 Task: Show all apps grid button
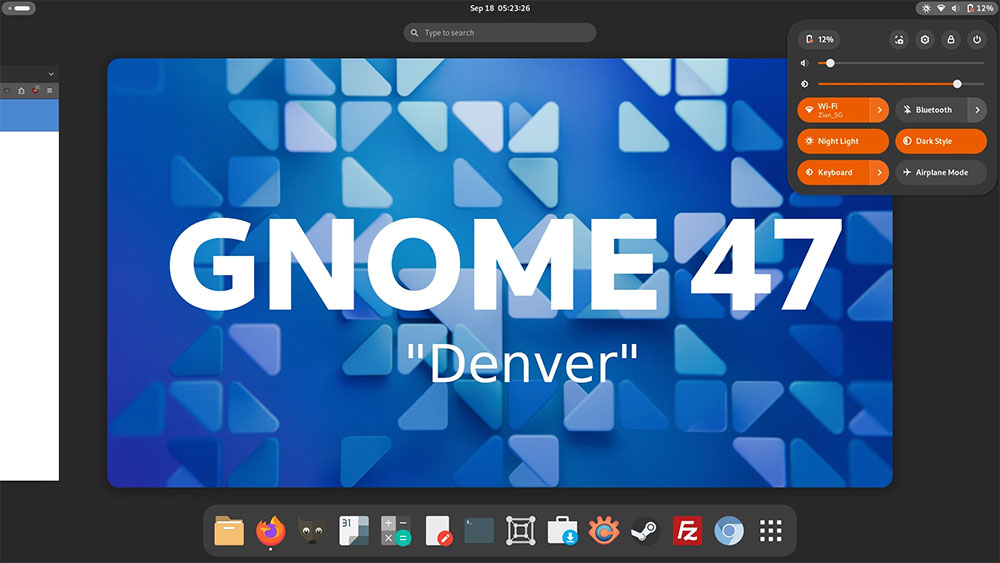tap(770, 530)
